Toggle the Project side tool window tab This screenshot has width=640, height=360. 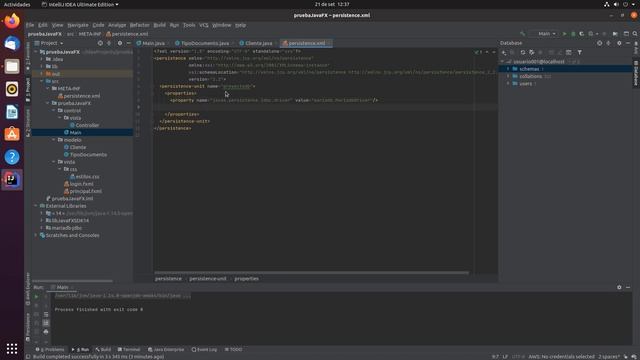(28, 90)
